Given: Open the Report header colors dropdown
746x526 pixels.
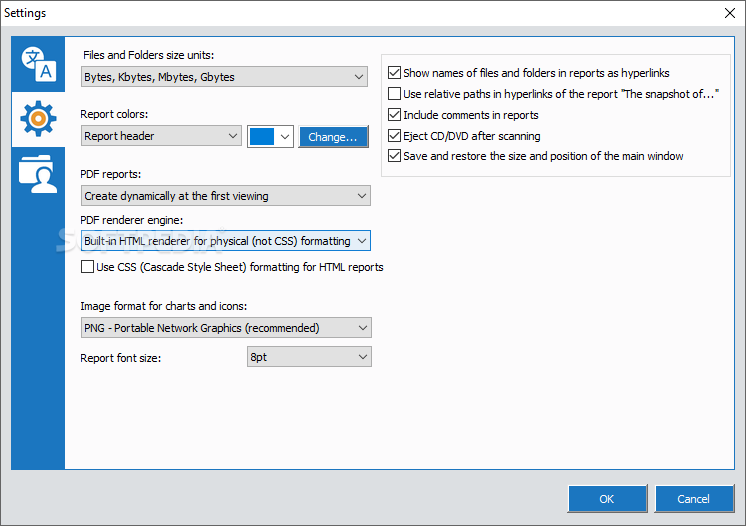Looking at the screenshot, I should click(x=161, y=136).
